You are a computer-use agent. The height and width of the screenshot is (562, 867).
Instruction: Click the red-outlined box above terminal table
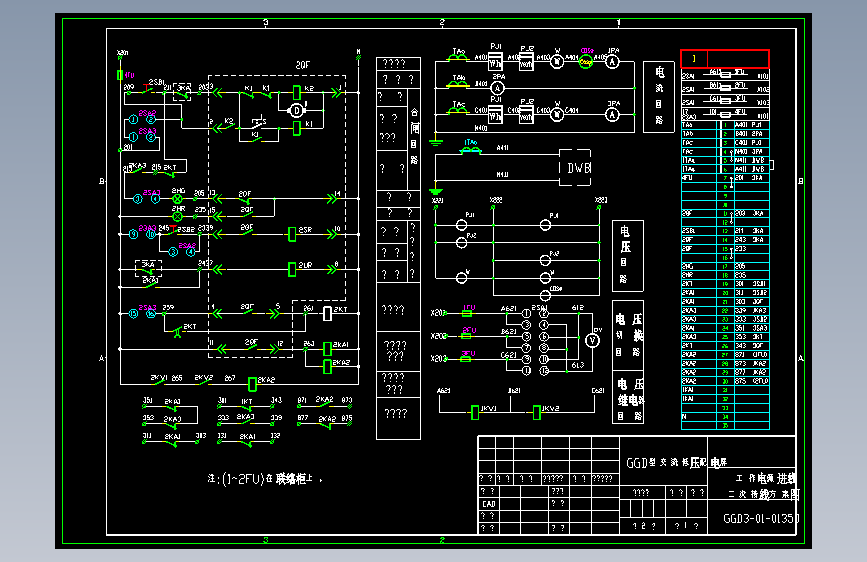pyautogui.click(x=724, y=58)
